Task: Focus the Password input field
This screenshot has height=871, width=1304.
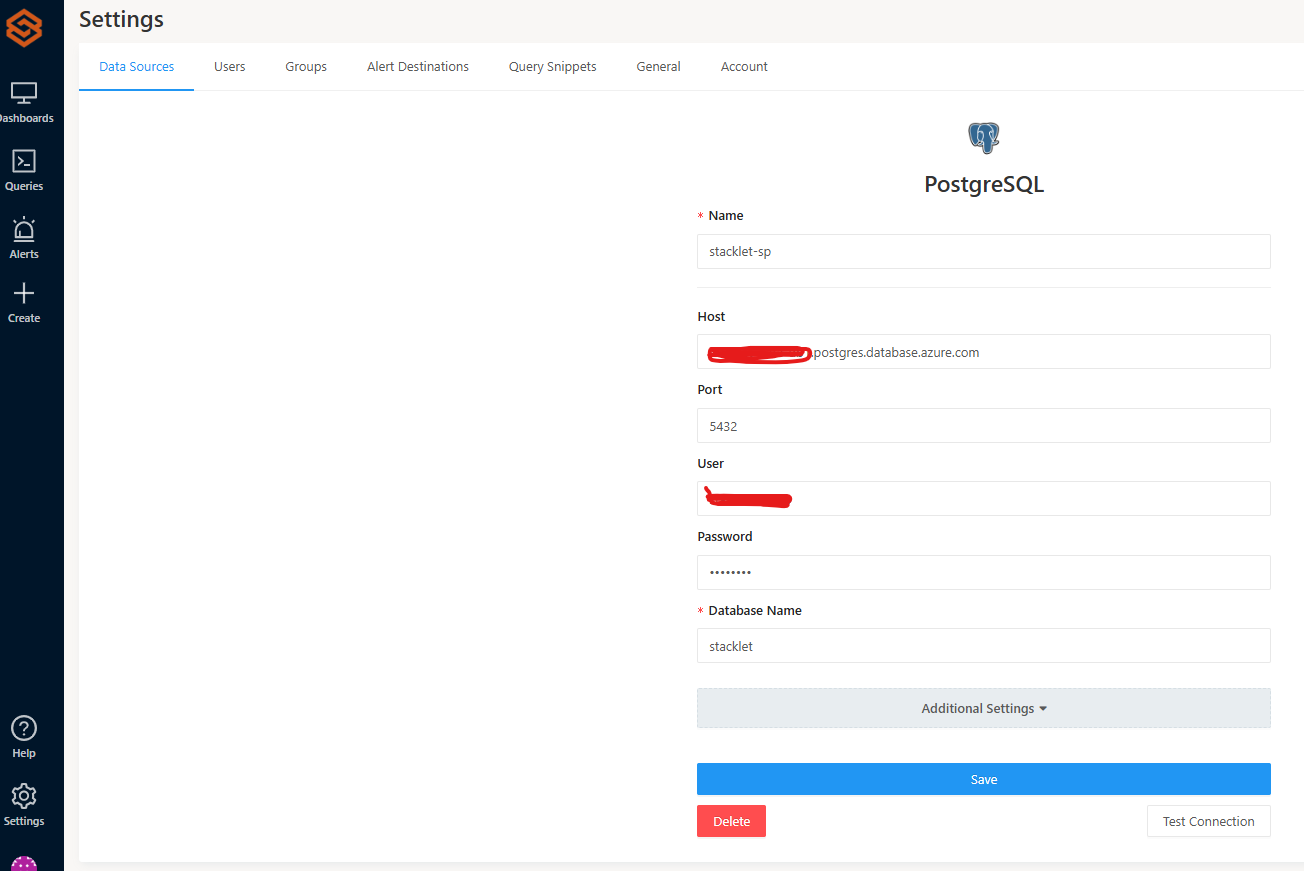Action: [984, 572]
